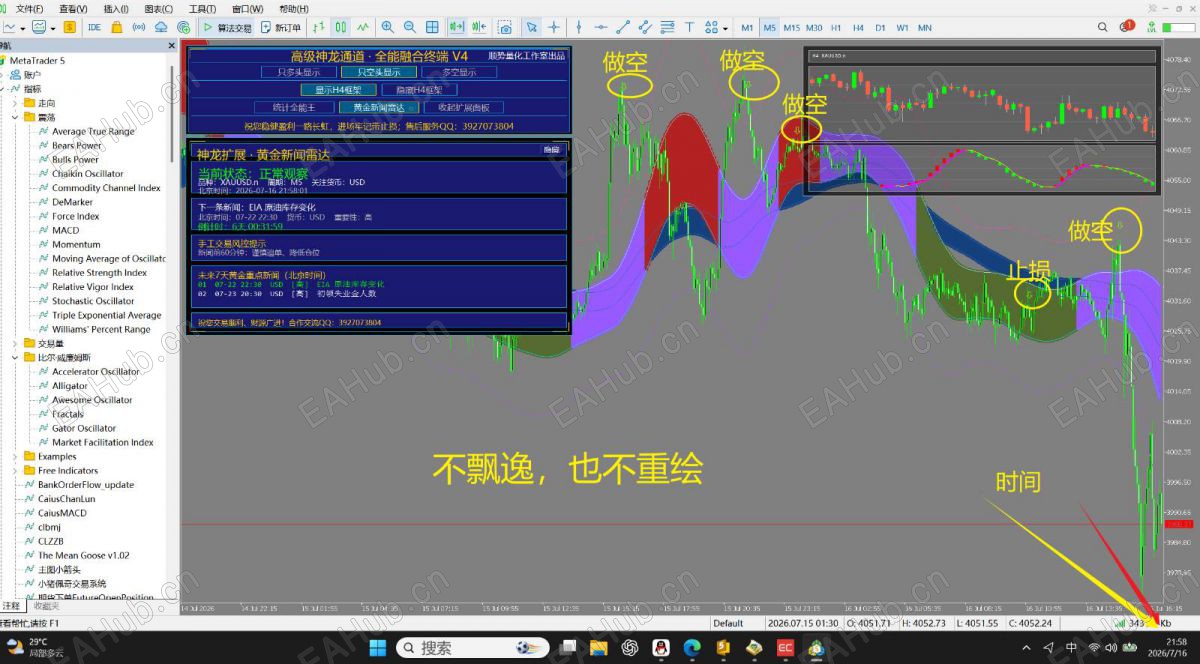Click the market lock bag icon
Viewport: 1200px width, 664px height.
[x=117, y=27]
